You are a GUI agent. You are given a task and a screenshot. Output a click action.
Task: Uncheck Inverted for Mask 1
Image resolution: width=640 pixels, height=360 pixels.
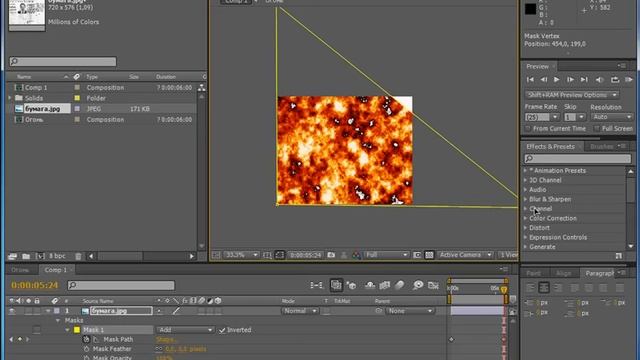click(x=222, y=330)
